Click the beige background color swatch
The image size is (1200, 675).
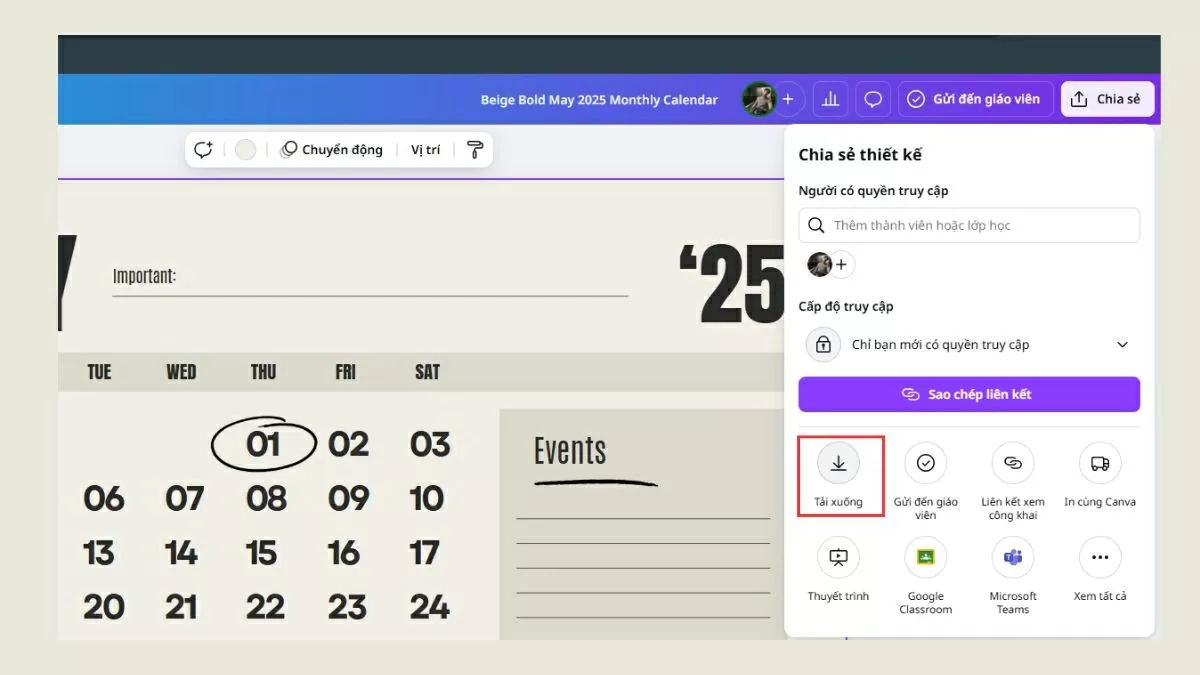(245, 150)
